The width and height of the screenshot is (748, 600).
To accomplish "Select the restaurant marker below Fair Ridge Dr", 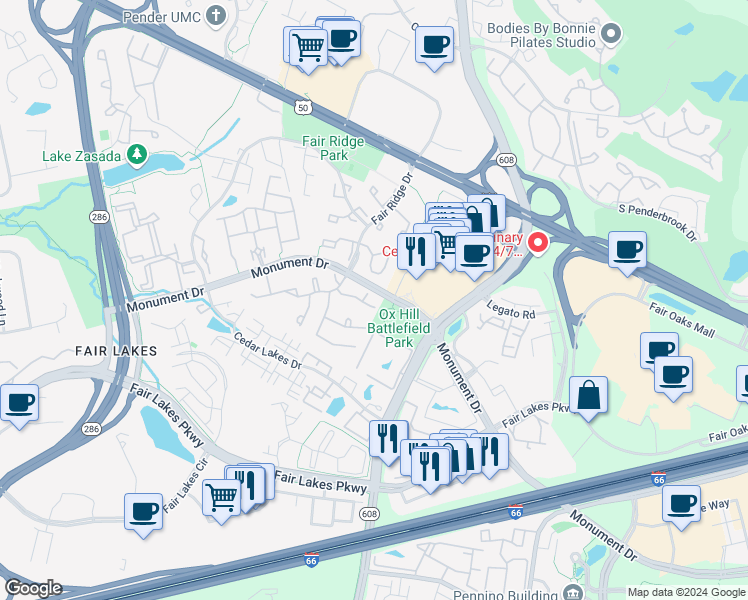I will pyautogui.click(x=415, y=252).
